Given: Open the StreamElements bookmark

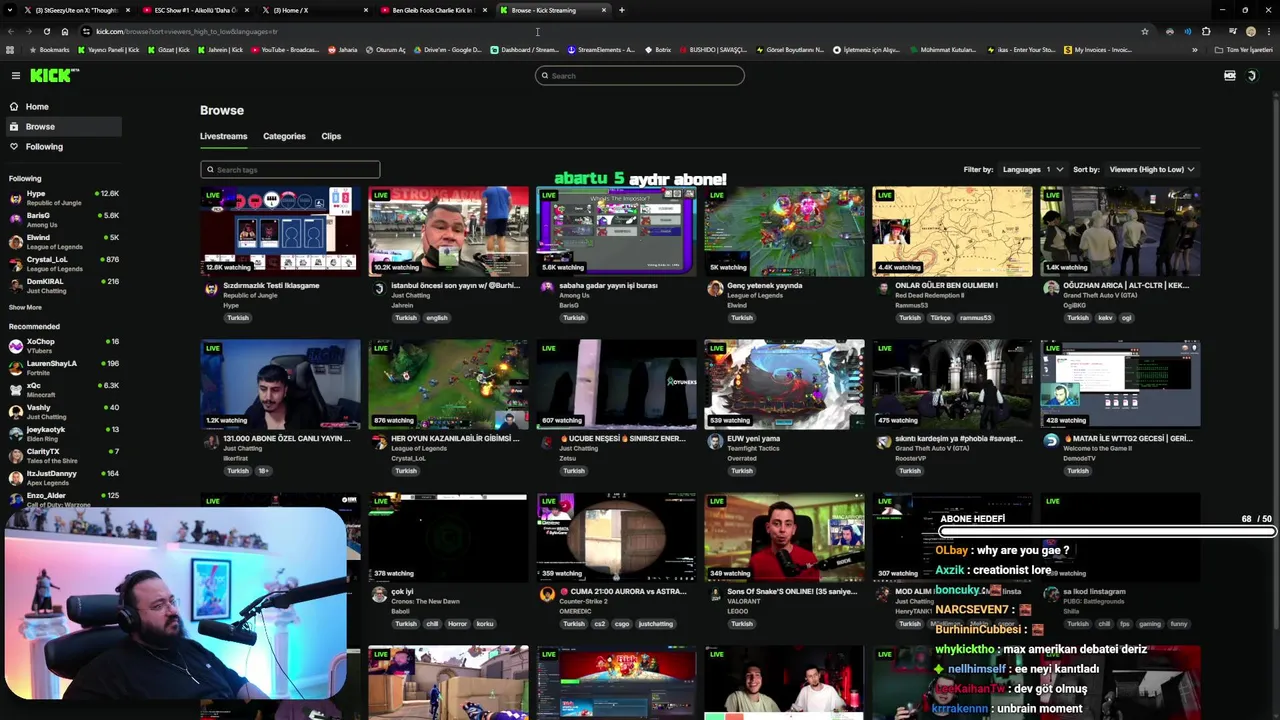Looking at the screenshot, I should [x=601, y=50].
